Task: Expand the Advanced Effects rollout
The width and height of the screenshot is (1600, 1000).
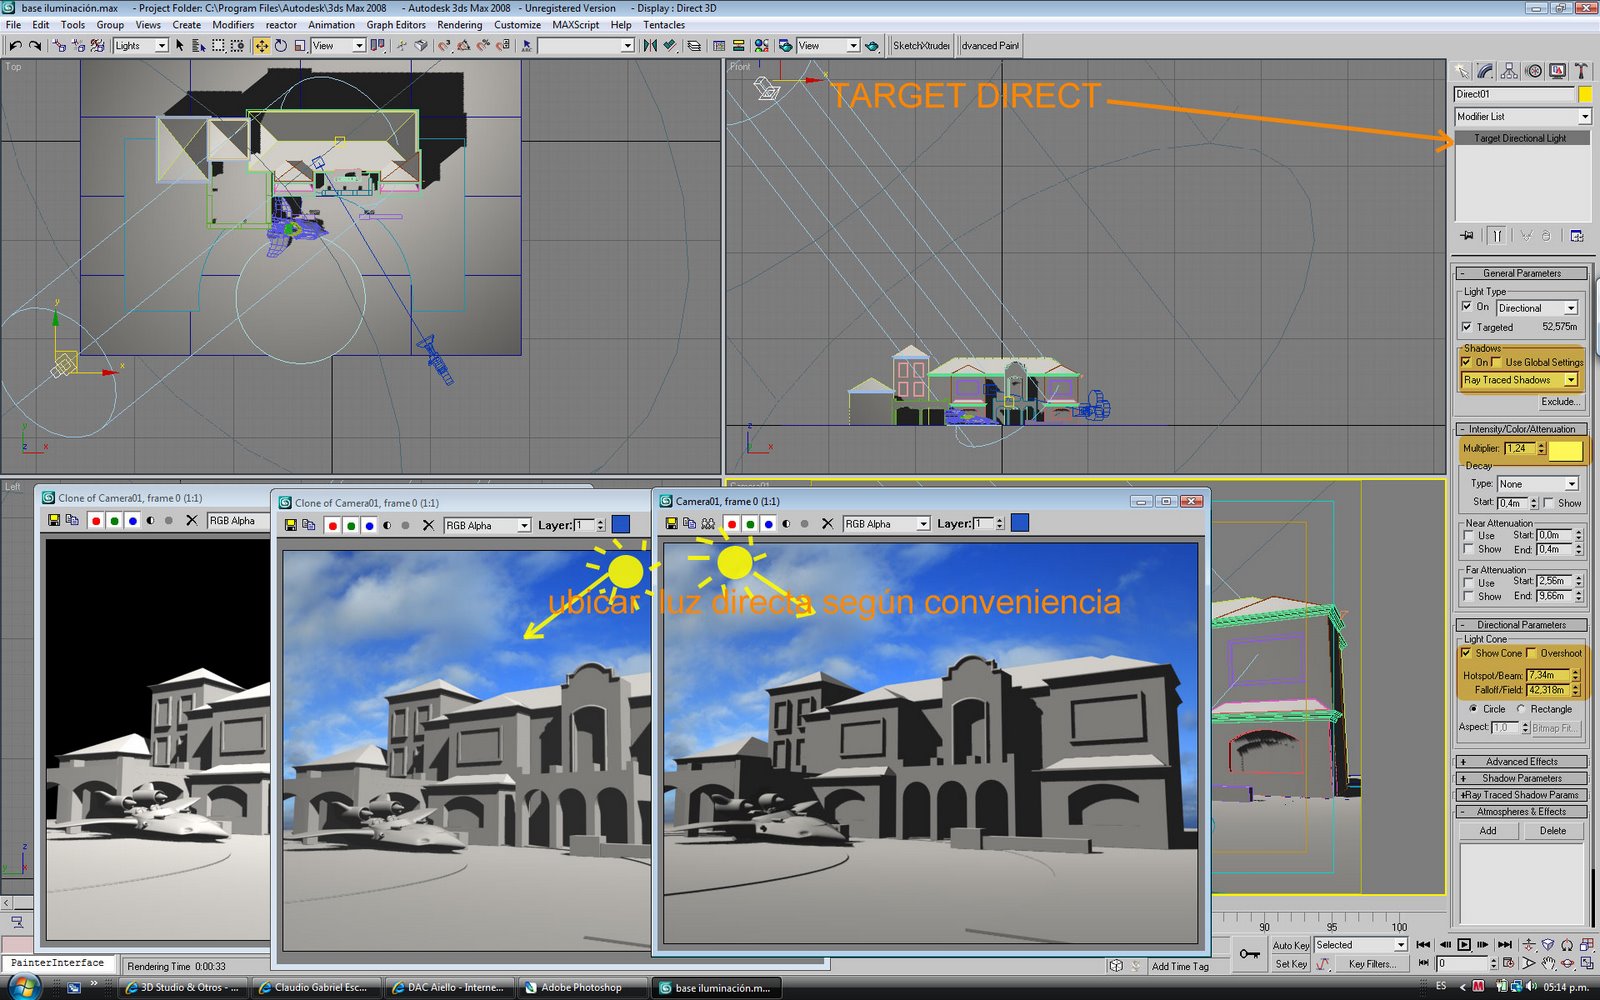Action: pyautogui.click(x=1521, y=762)
